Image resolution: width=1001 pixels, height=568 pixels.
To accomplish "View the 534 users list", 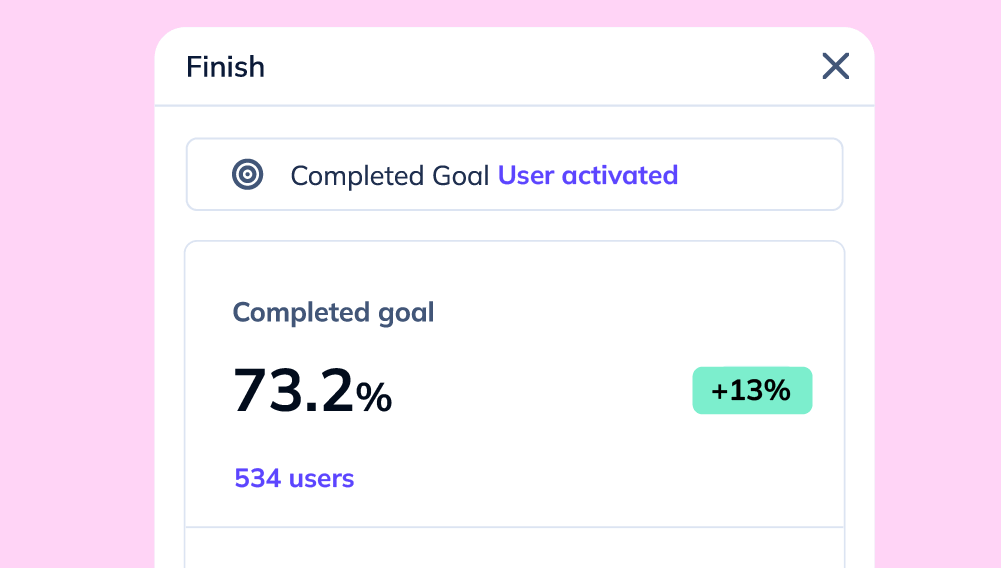I will [294, 478].
